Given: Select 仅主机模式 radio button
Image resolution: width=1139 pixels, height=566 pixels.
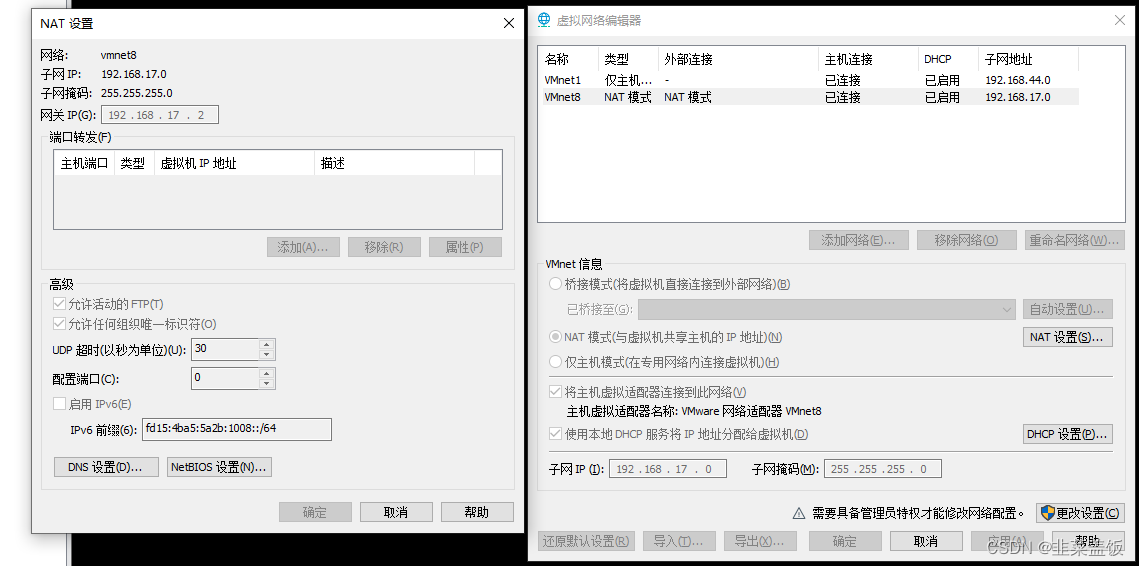Looking at the screenshot, I should coord(556,362).
